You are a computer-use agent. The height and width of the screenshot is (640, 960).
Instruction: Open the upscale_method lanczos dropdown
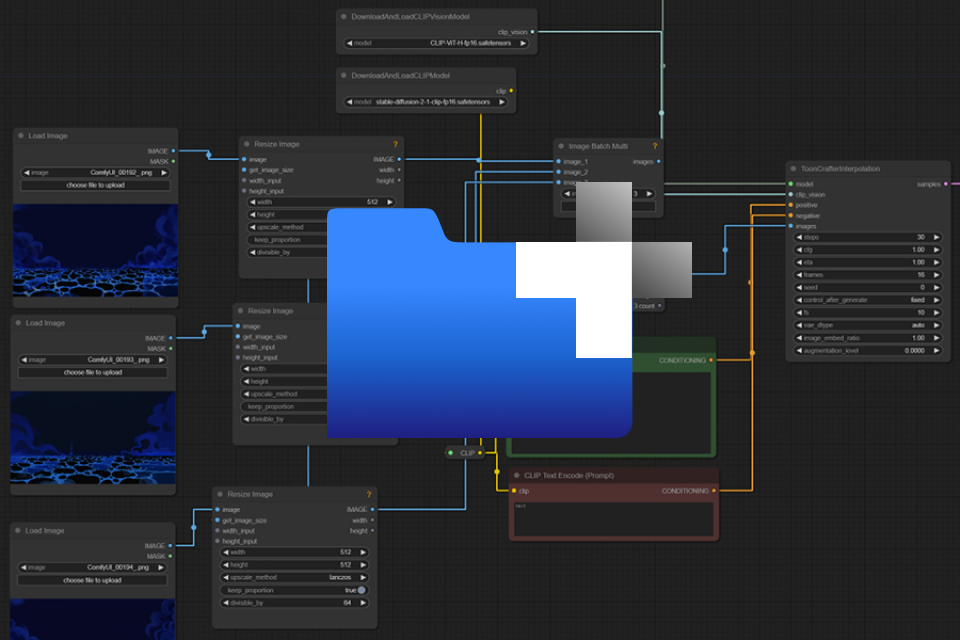pos(294,577)
